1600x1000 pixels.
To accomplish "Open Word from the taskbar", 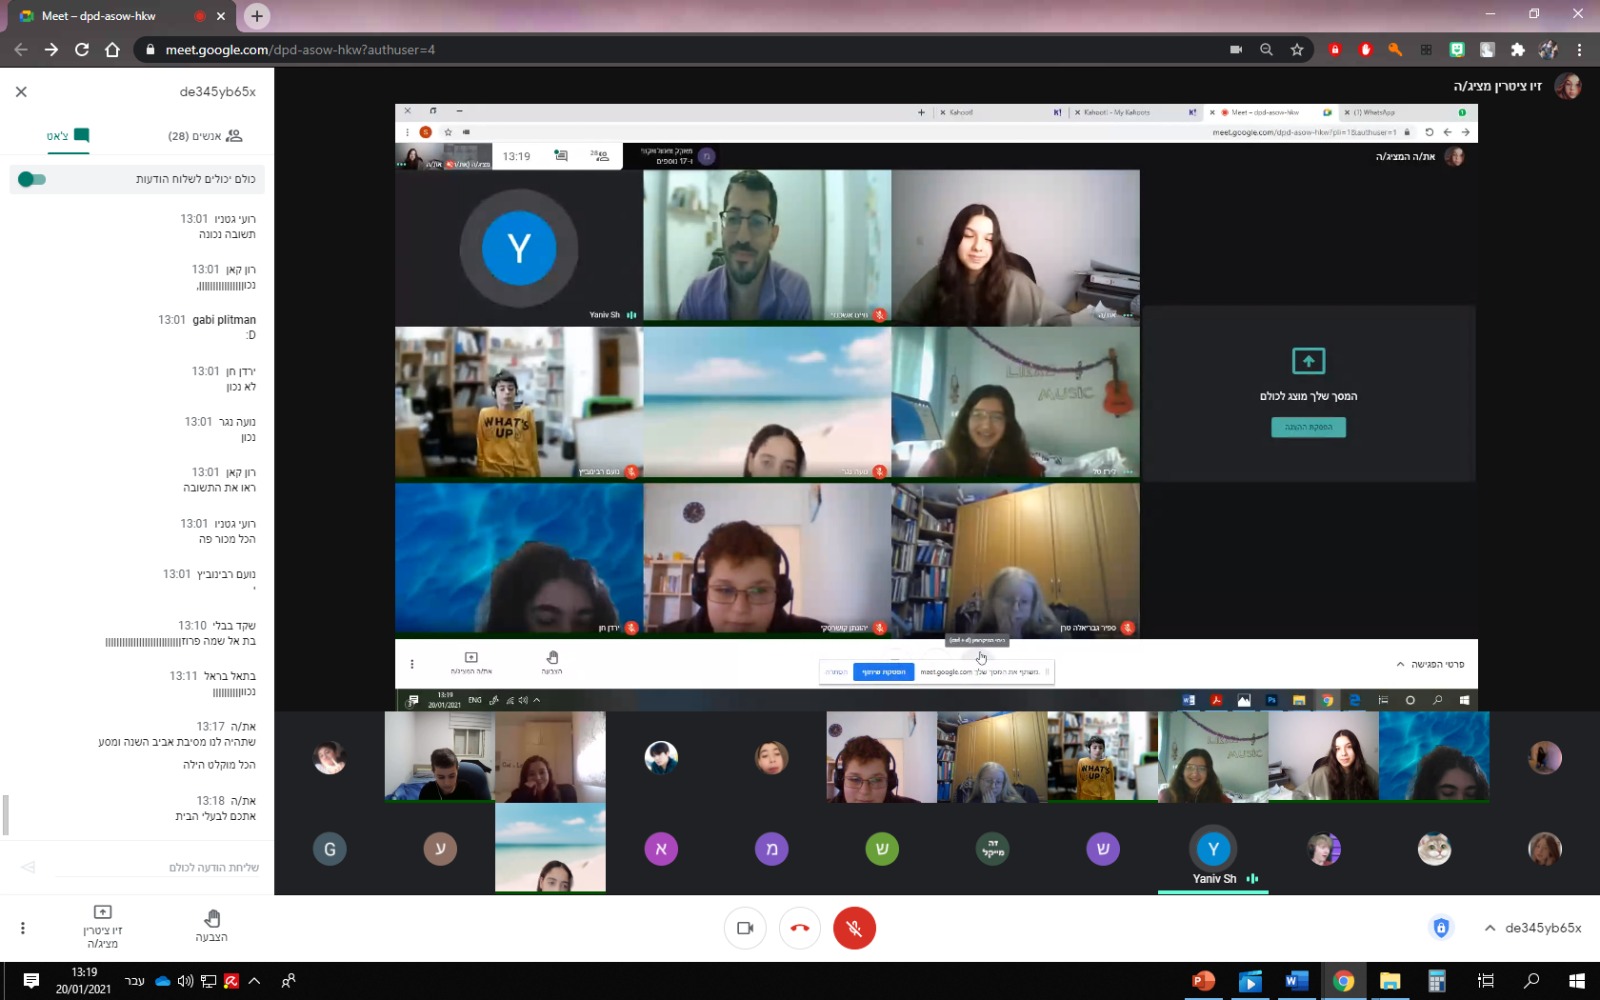I will click(1296, 981).
